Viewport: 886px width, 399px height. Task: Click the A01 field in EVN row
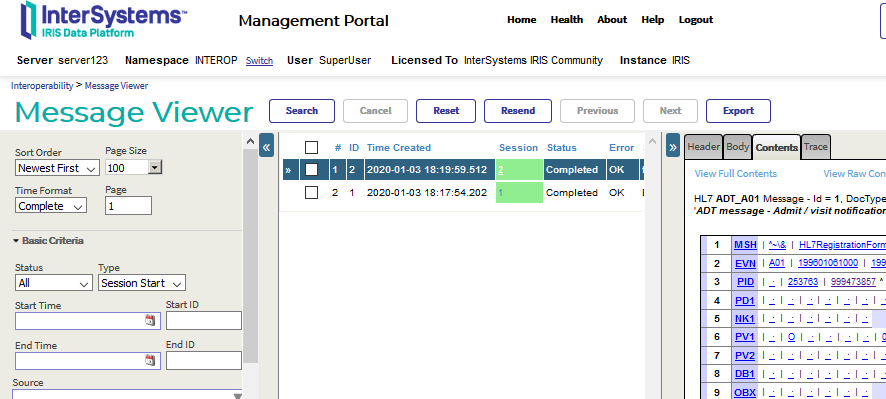coord(777,263)
